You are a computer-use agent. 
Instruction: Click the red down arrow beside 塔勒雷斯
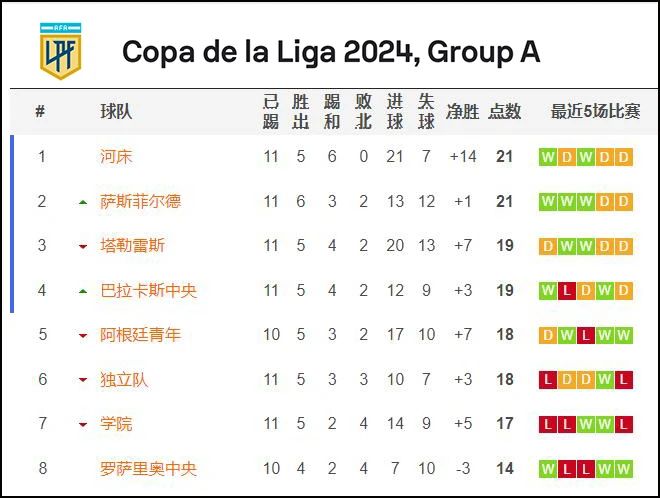pyautogui.click(x=83, y=246)
